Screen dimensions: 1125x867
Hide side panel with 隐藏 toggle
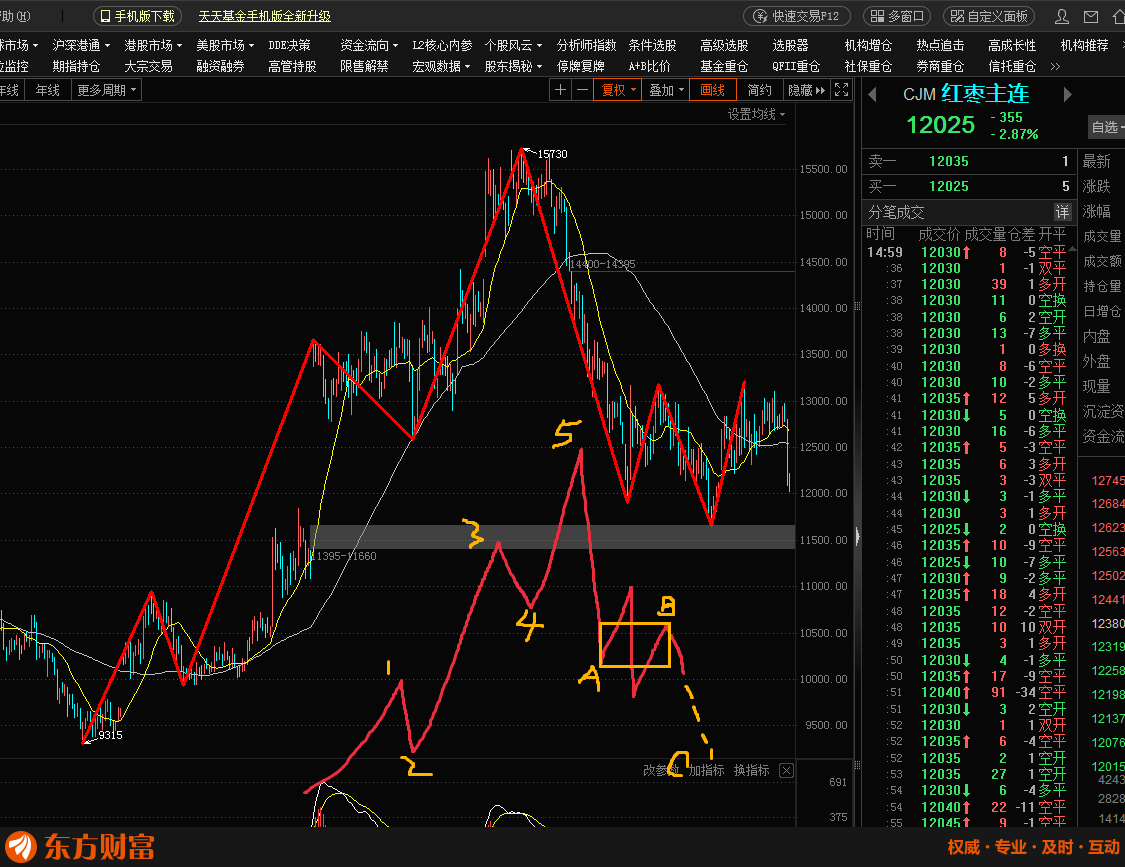coord(807,90)
